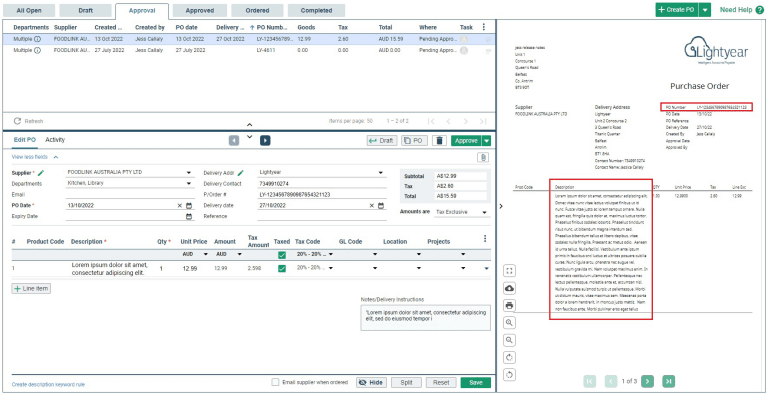This screenshot has width=768, height=396.
Task: Expand the Approve button dropdown arrow
Action: pos(486,141)
